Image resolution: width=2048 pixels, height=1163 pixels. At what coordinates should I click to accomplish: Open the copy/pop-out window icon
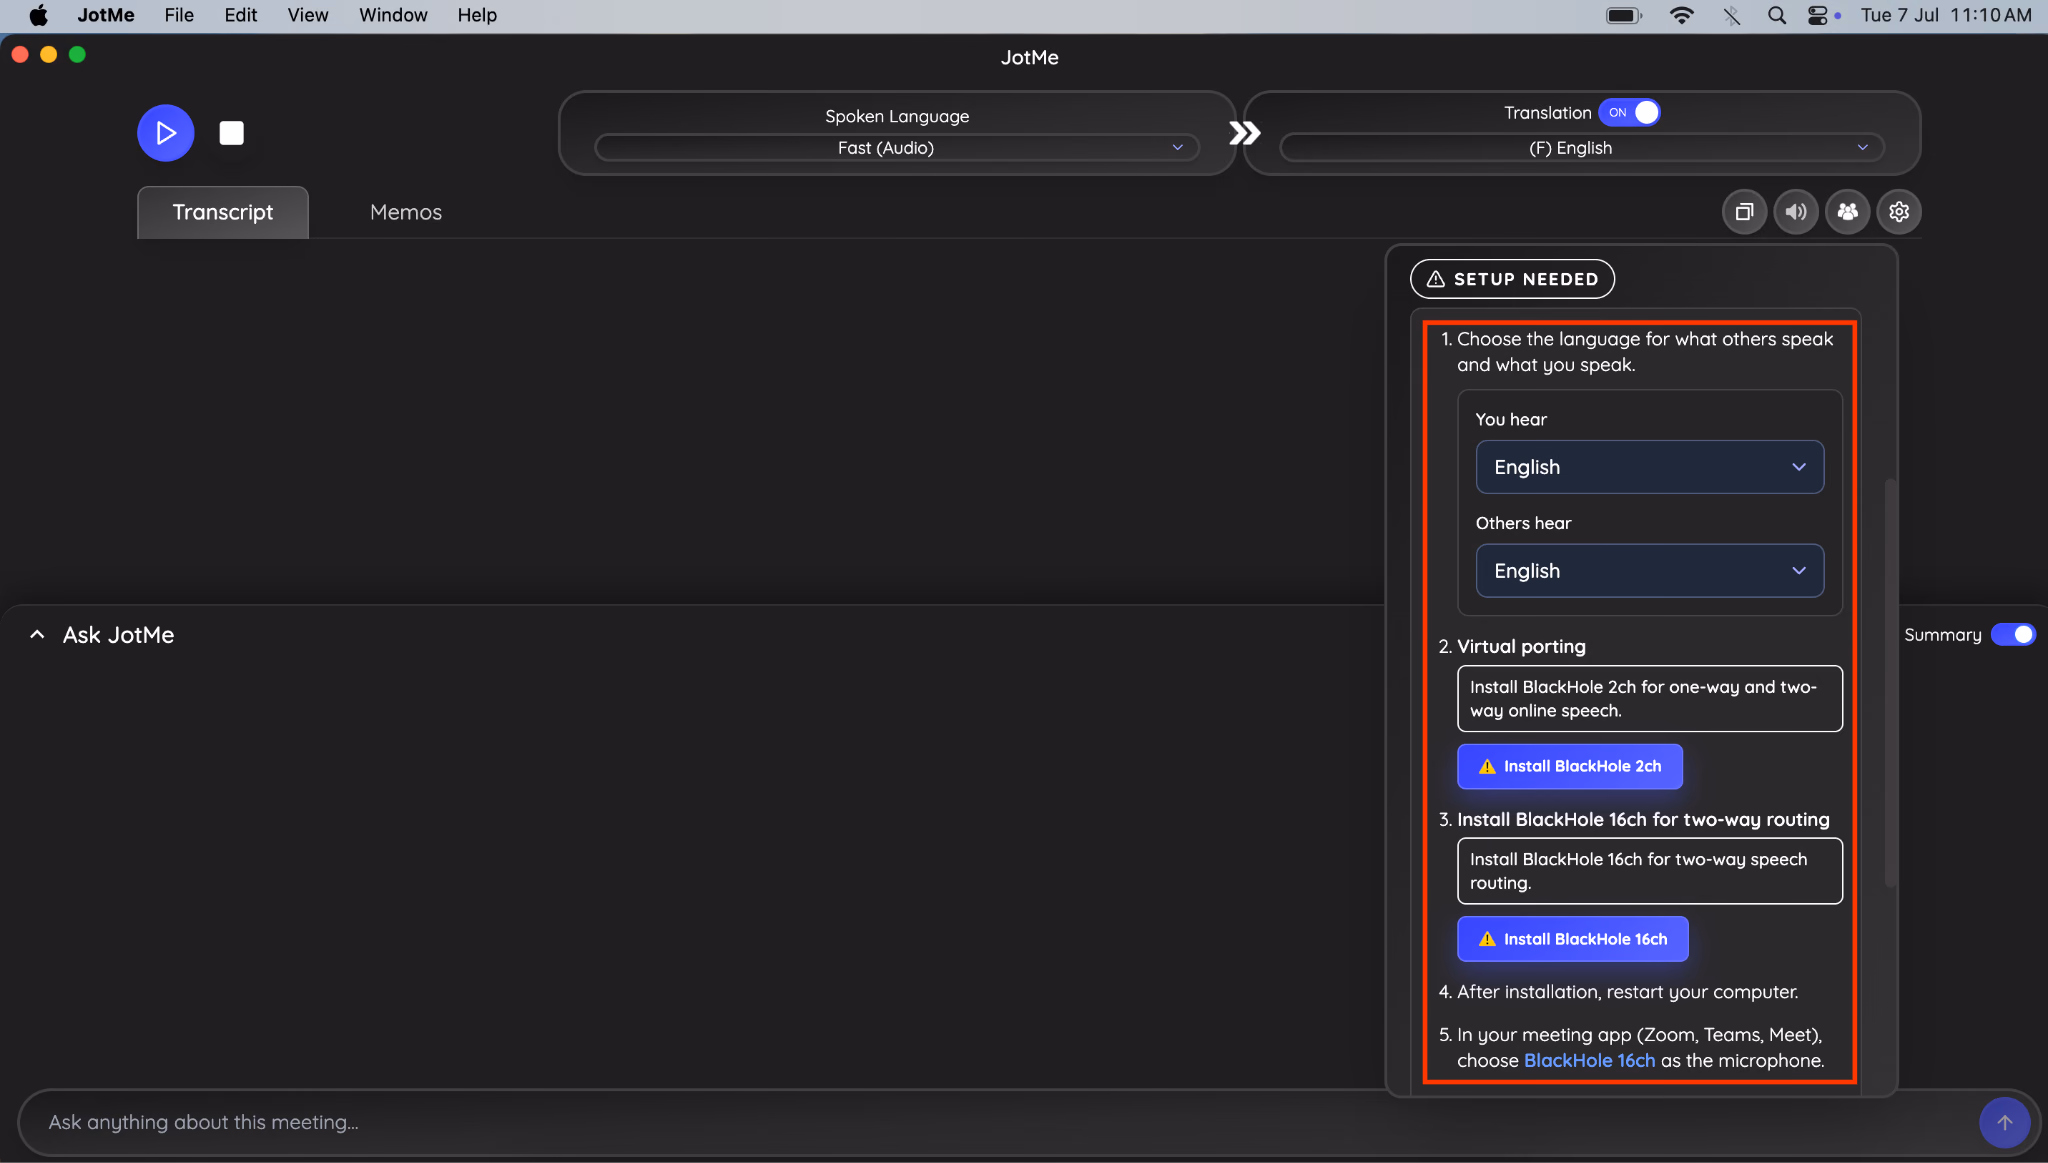[x=1744, y=212]
